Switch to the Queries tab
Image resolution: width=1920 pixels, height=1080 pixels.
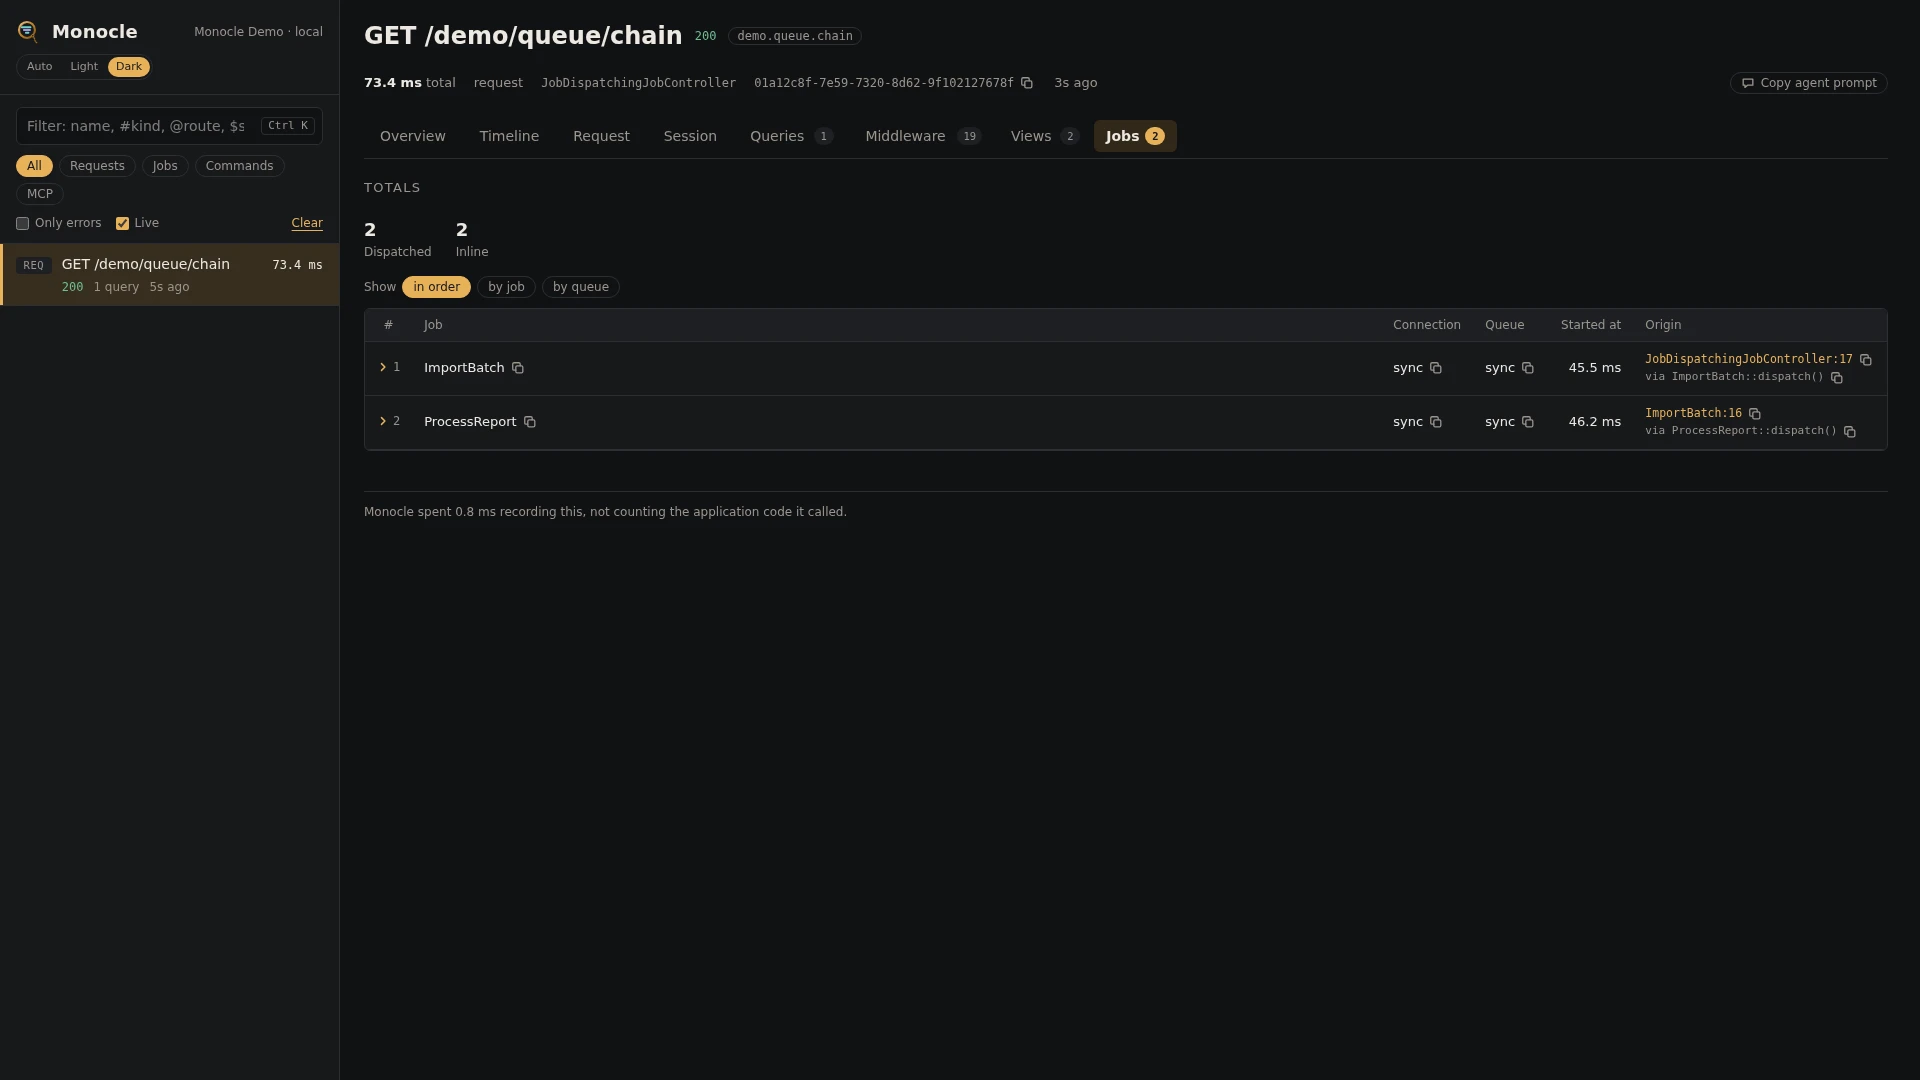(x=791, y=136)
